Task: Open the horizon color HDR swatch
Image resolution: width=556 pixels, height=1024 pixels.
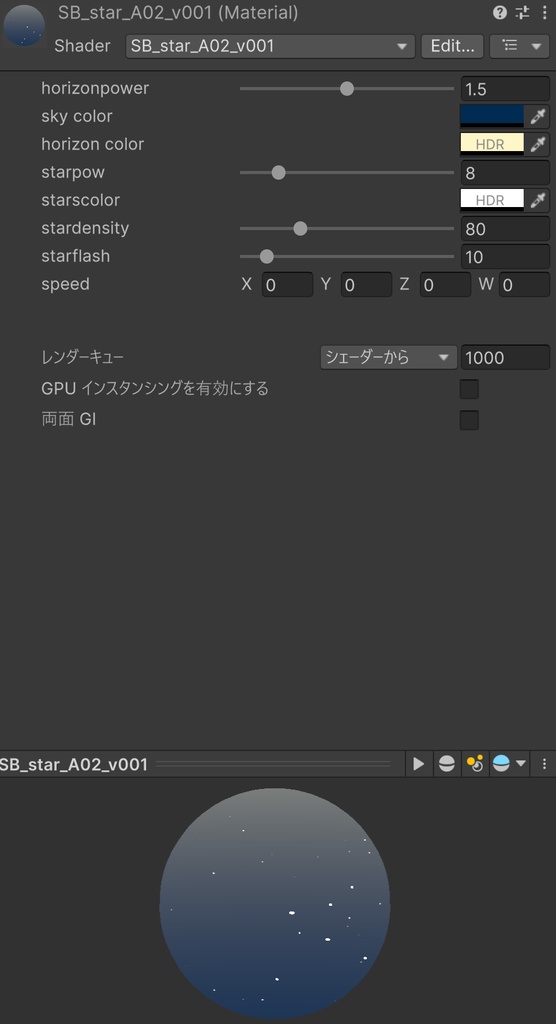Action: 492,144
